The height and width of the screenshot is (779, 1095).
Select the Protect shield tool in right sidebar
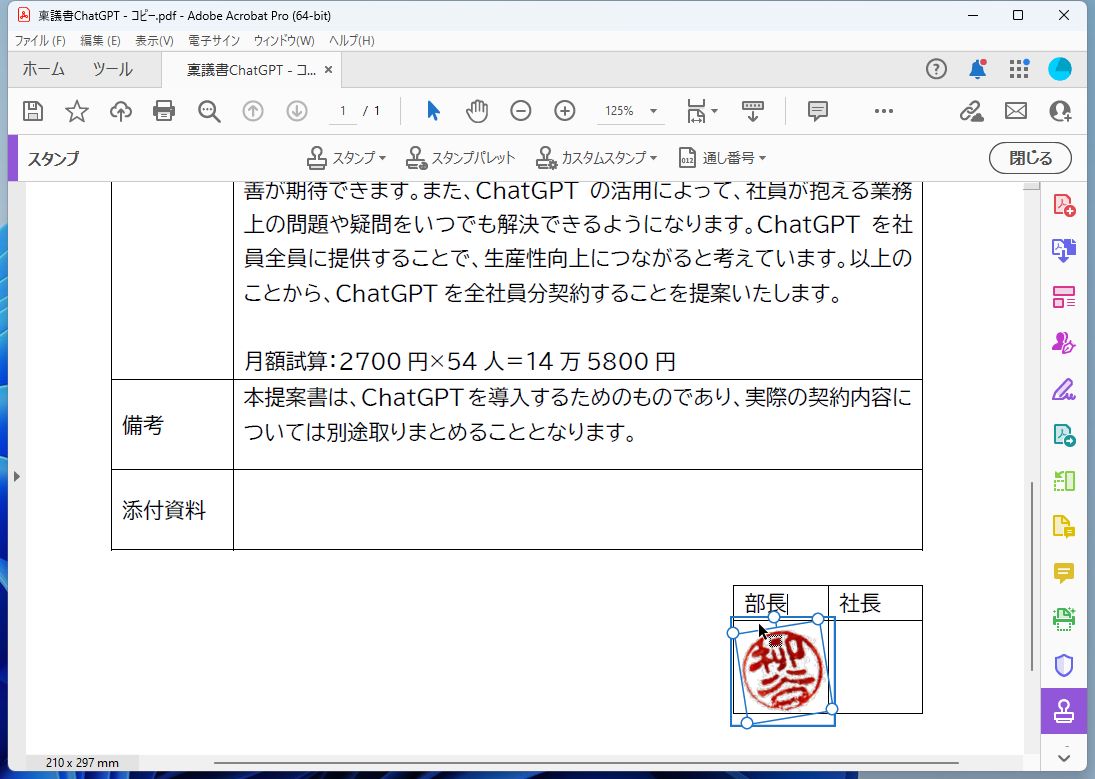[1063, 665]
